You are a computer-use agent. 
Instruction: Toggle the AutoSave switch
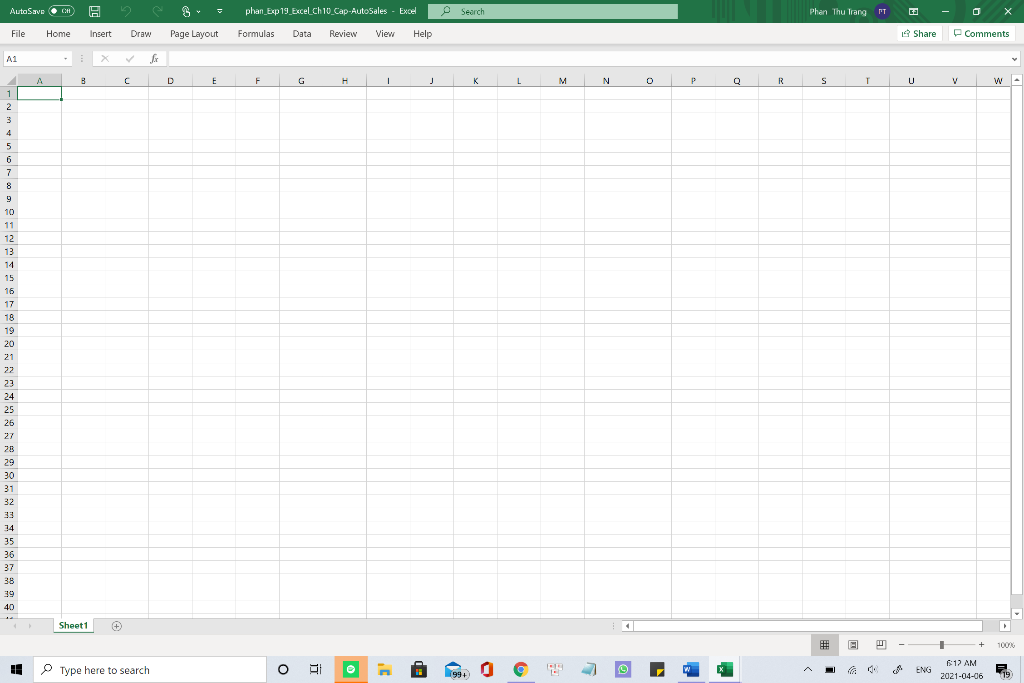tap(61, 11)
